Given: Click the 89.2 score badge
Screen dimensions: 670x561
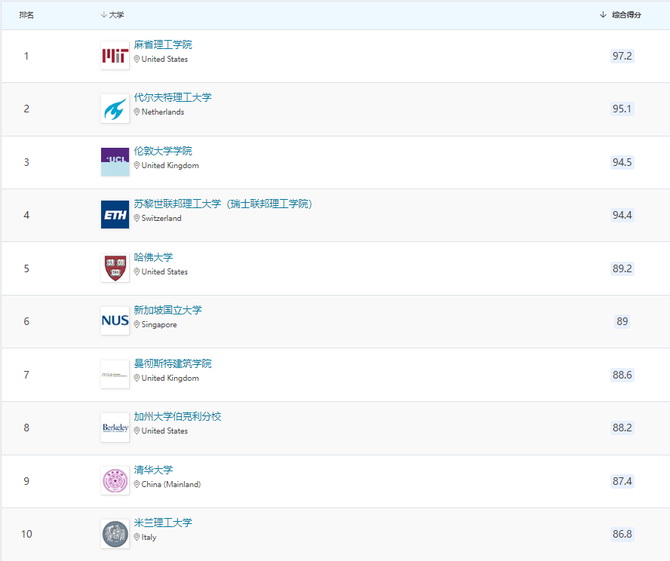Looking at the screenshot, I should (x=622, y=268).
